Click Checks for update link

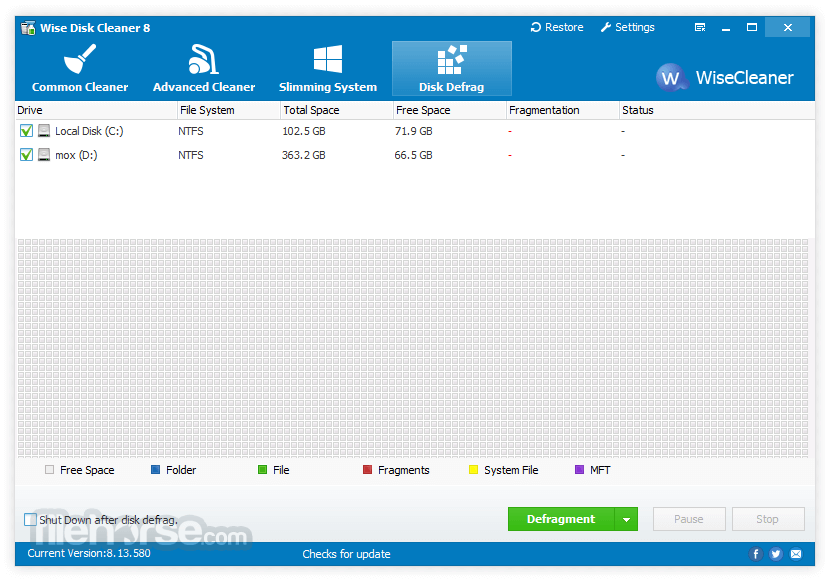[346, 554]
